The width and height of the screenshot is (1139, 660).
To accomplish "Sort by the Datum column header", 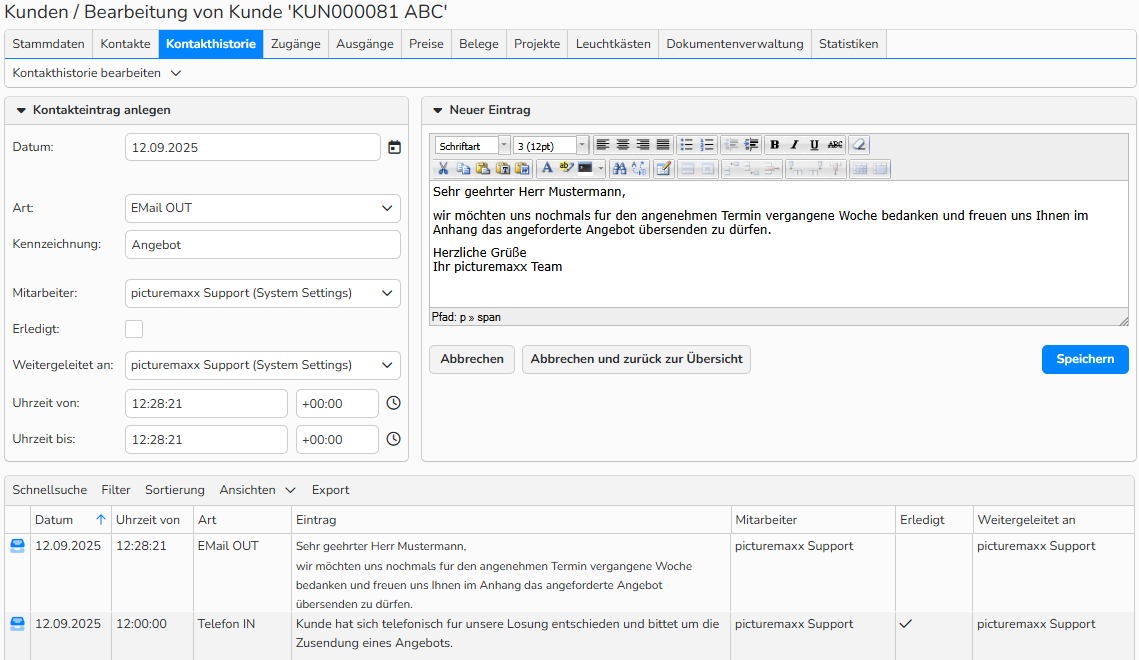I will click(x=70, y=520).
